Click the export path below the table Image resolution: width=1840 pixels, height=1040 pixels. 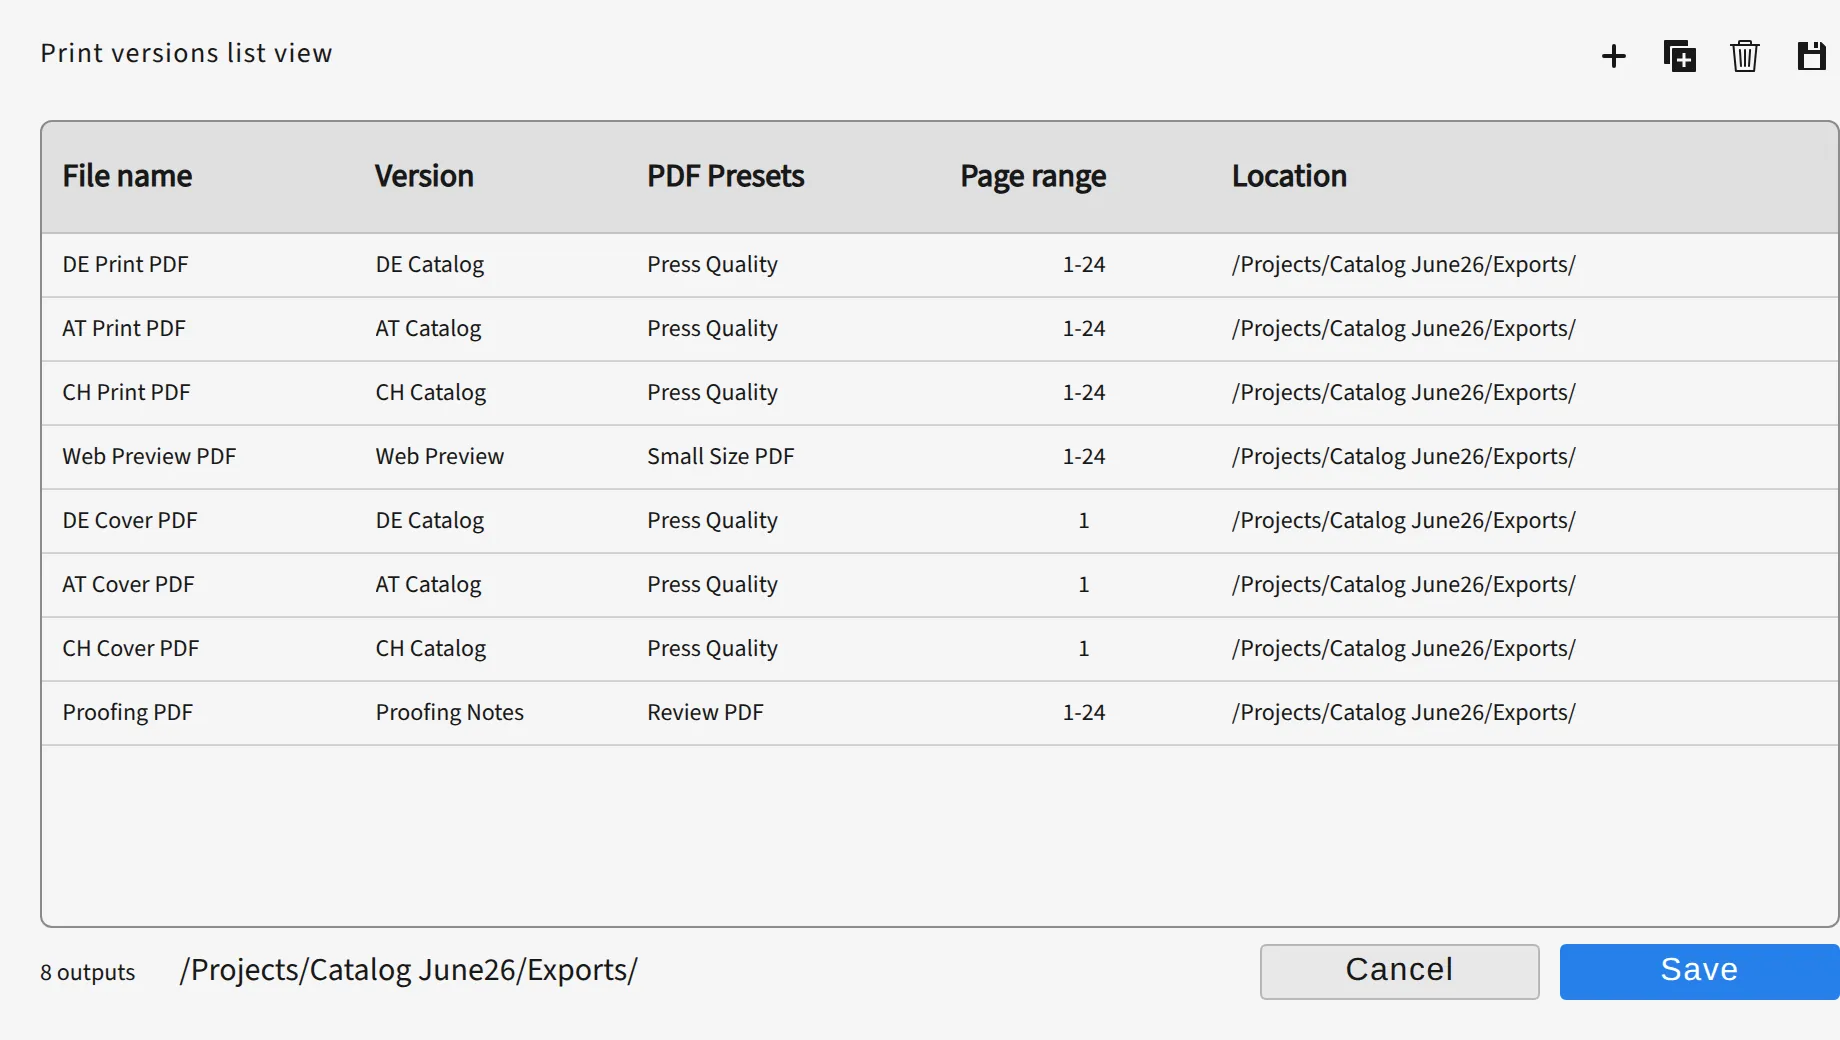click(408, 971)
